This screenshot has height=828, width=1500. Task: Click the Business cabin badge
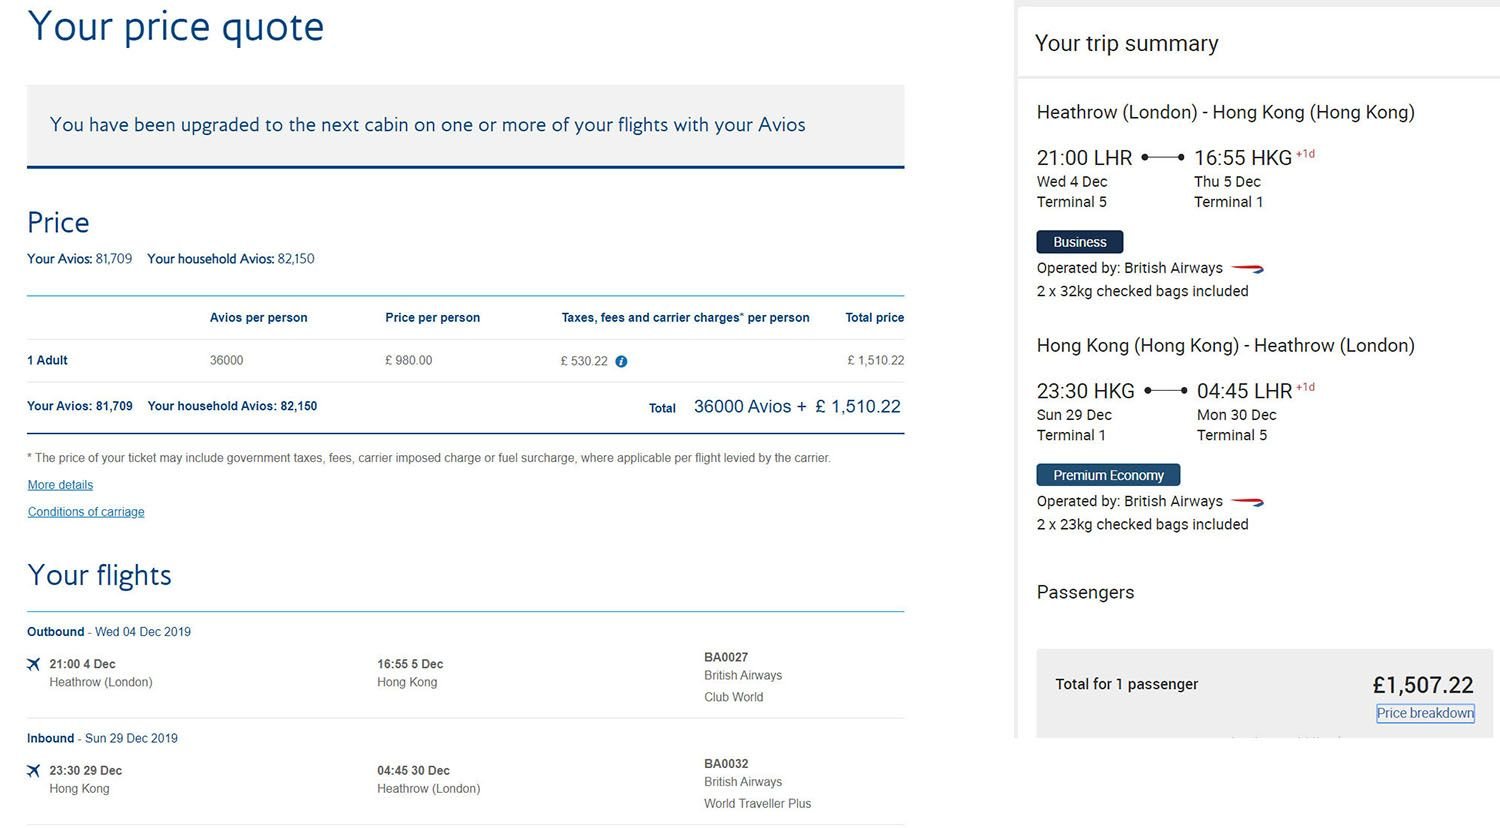pos(1080,242)
